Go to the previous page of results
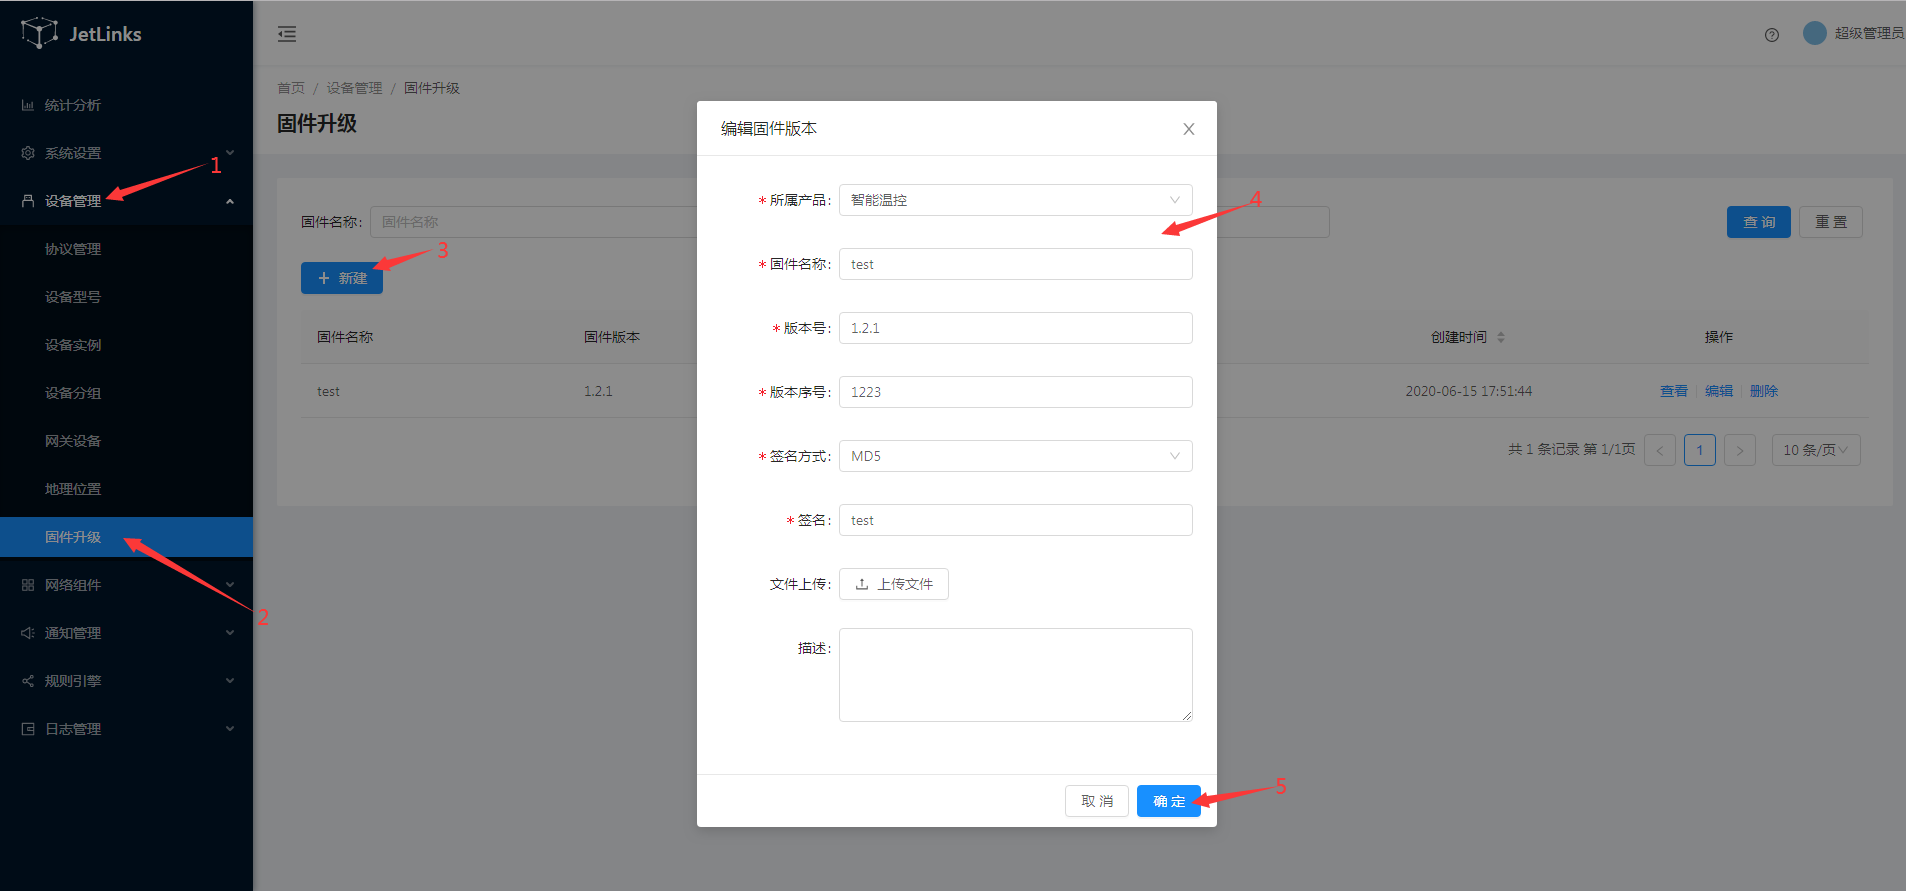Screen dimensions: 1906x891 pyautogui.click(x=1659, y=450)
